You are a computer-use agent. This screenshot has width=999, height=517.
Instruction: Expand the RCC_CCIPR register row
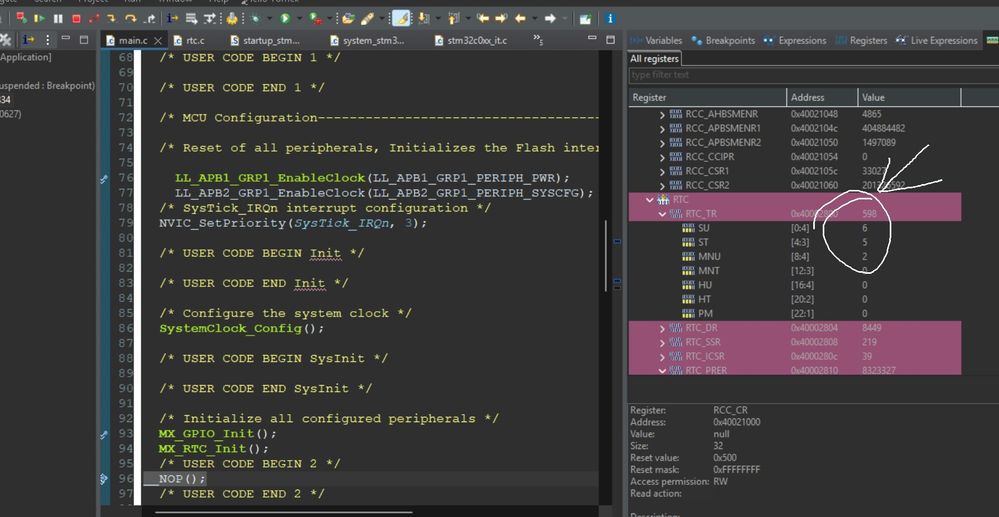pyautogui.click(x=663, y=157)
